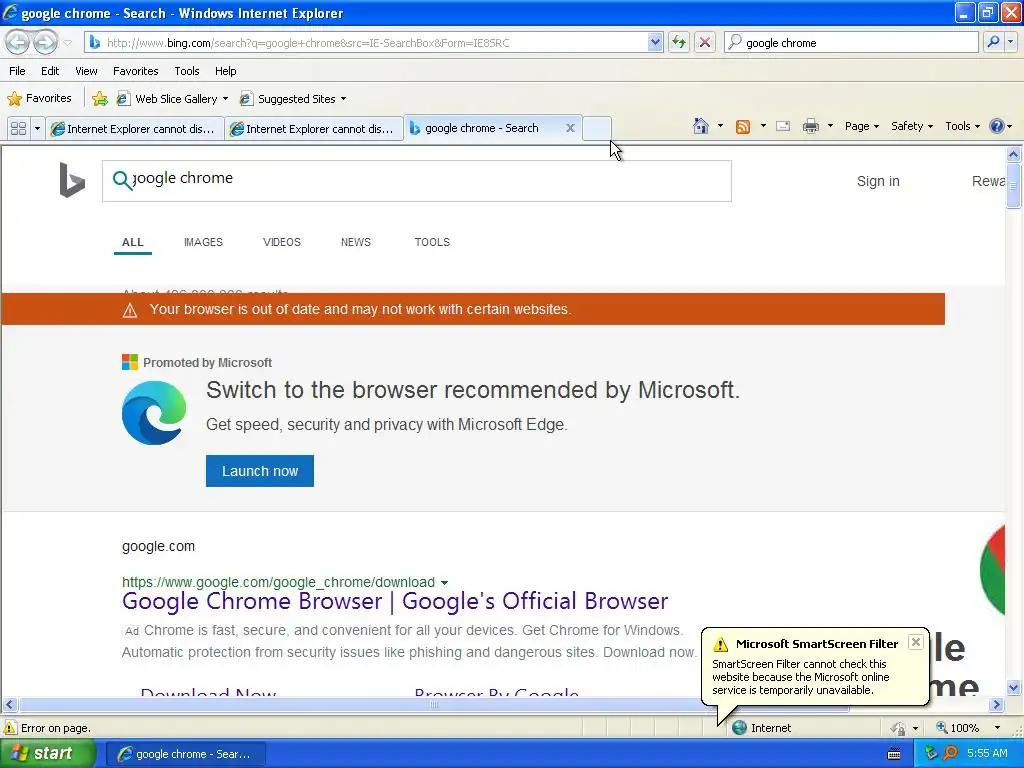Viewport: 1024px width, 768px height.
Task: Click the Bing search text box
Action: pos(417,181)
